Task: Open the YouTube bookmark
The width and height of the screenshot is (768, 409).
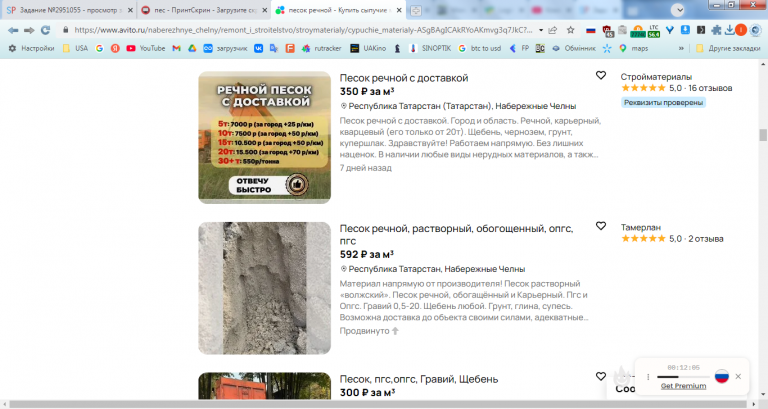Action: [x=146, y=48]
